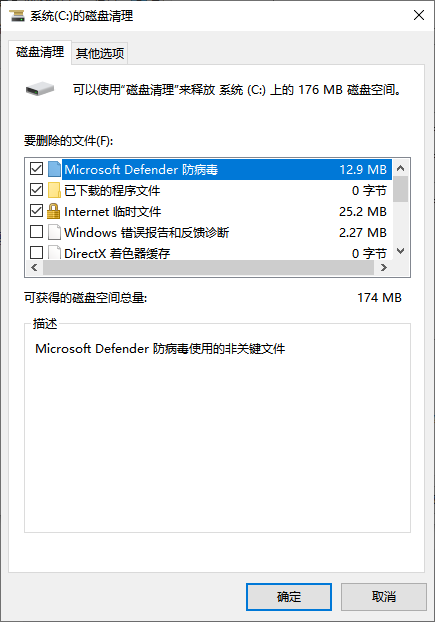
Task: Switch to the 其他选项 tab
Action: tap(100, 53)
